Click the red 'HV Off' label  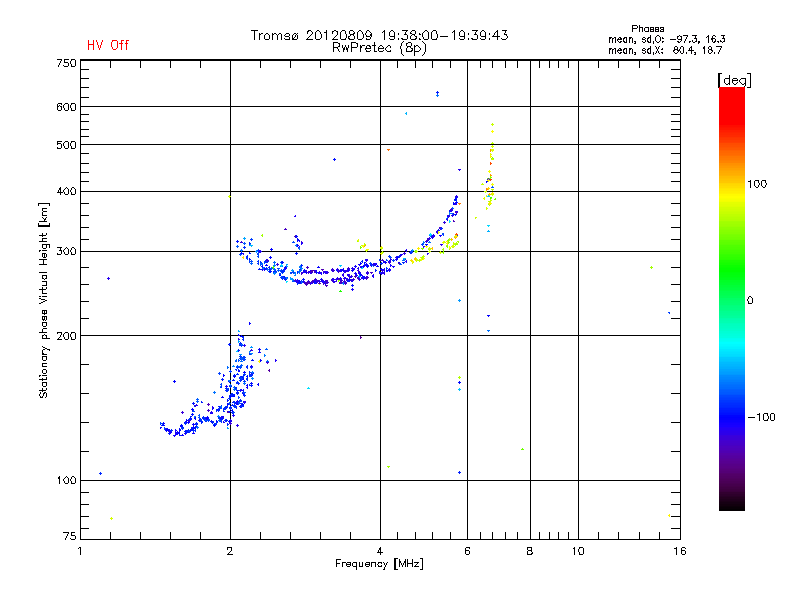(x=108, y=45)
